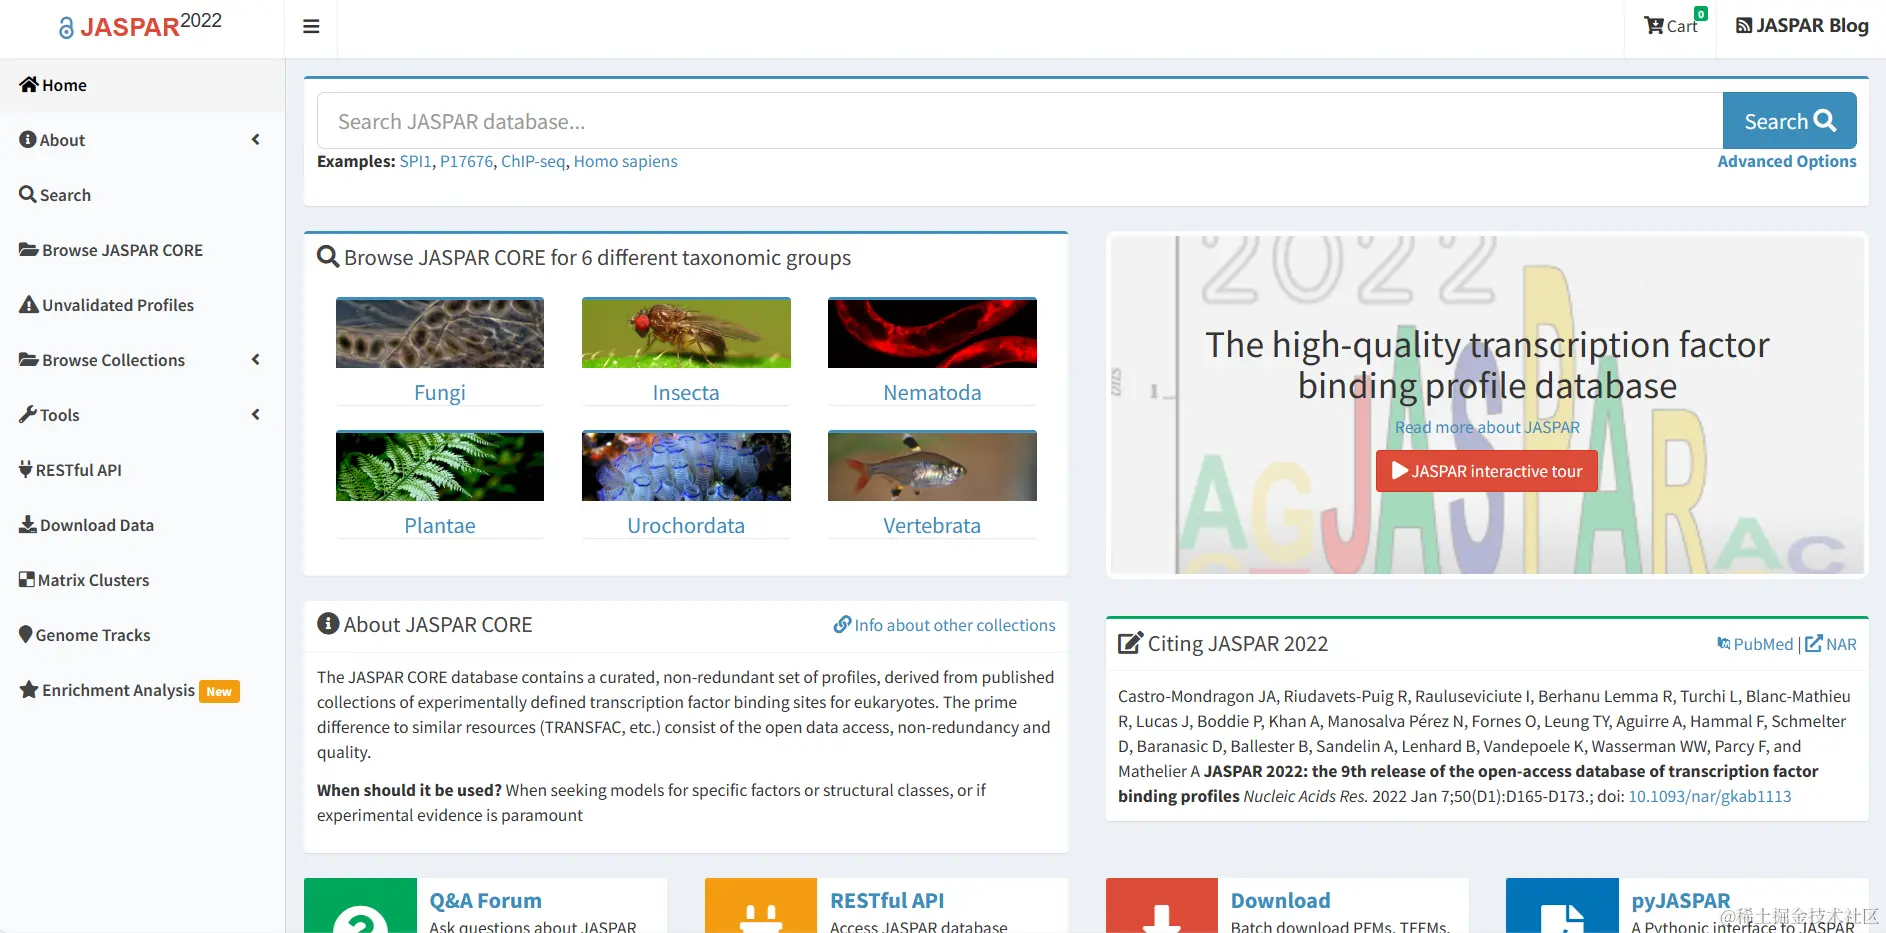This screenshot has width=1886, height=933.
Task: Open the Q&A Forum heading link
Action: (x=485, y=900)
